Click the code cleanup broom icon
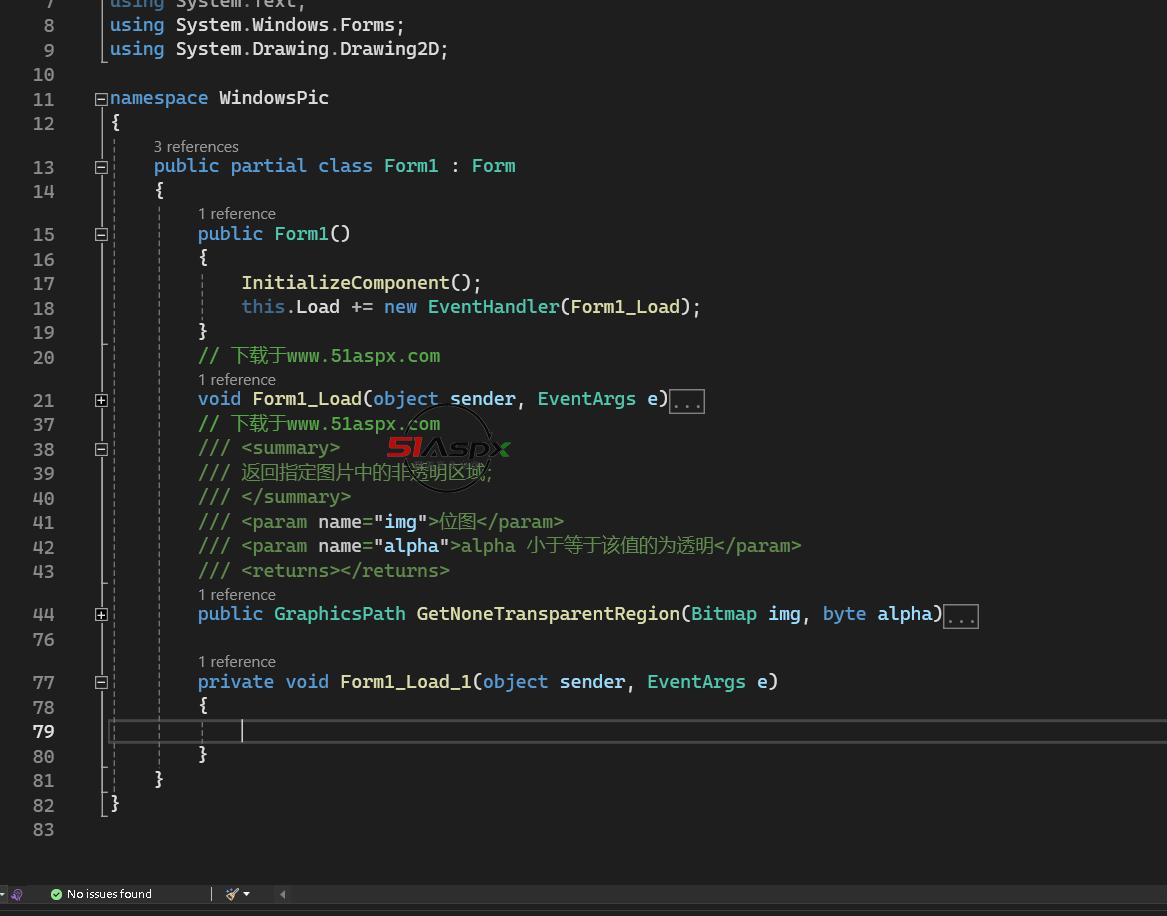Image resolution: width=1167 pixels, height=916 pixels. coord(231,894)
